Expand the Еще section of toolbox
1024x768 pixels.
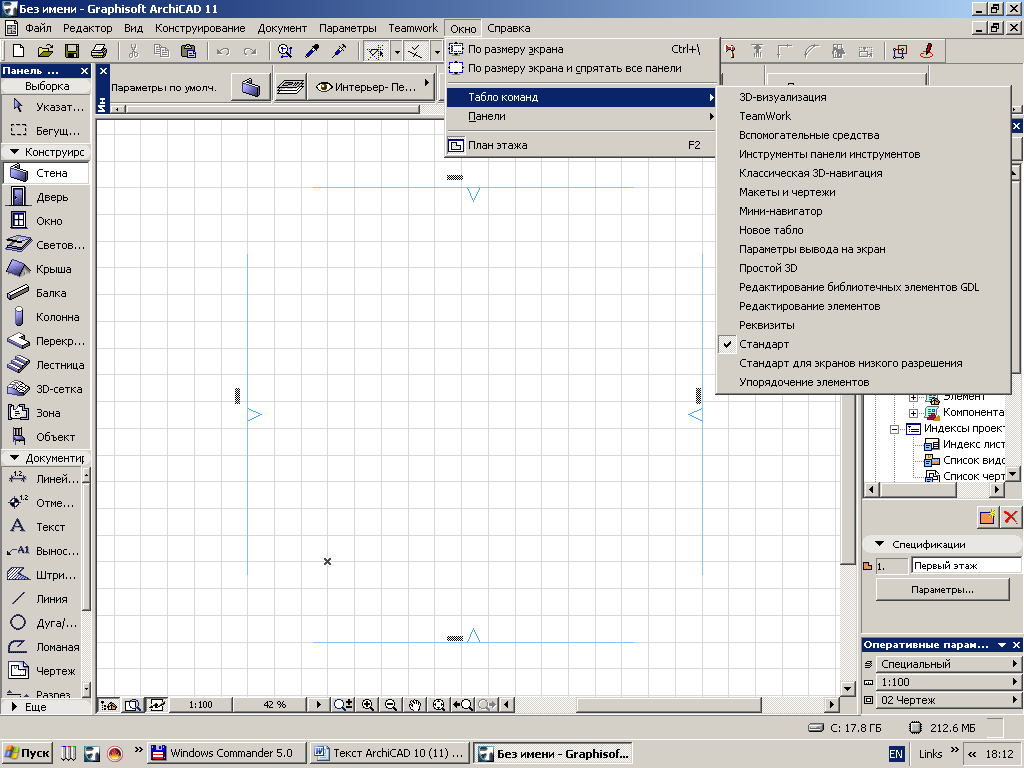pyautogui.click(x=14, y=707)
